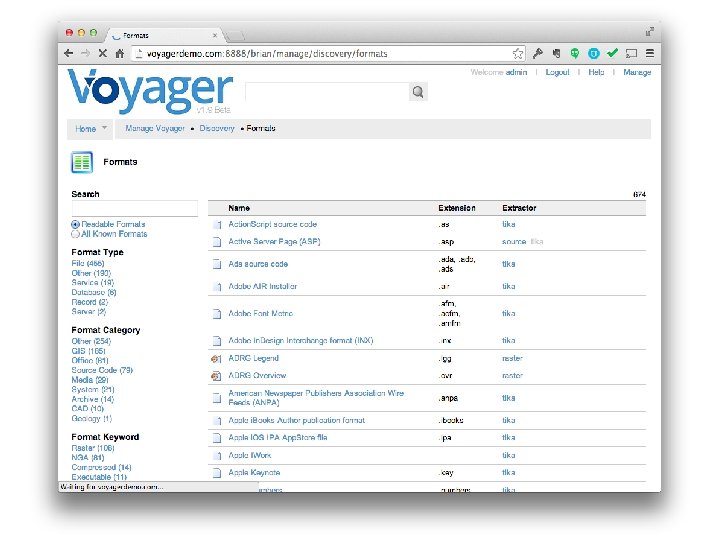720x540 pixels.
Task: Click the Manage link in top right
Action: pyautogui.click(x=637, y=72)
